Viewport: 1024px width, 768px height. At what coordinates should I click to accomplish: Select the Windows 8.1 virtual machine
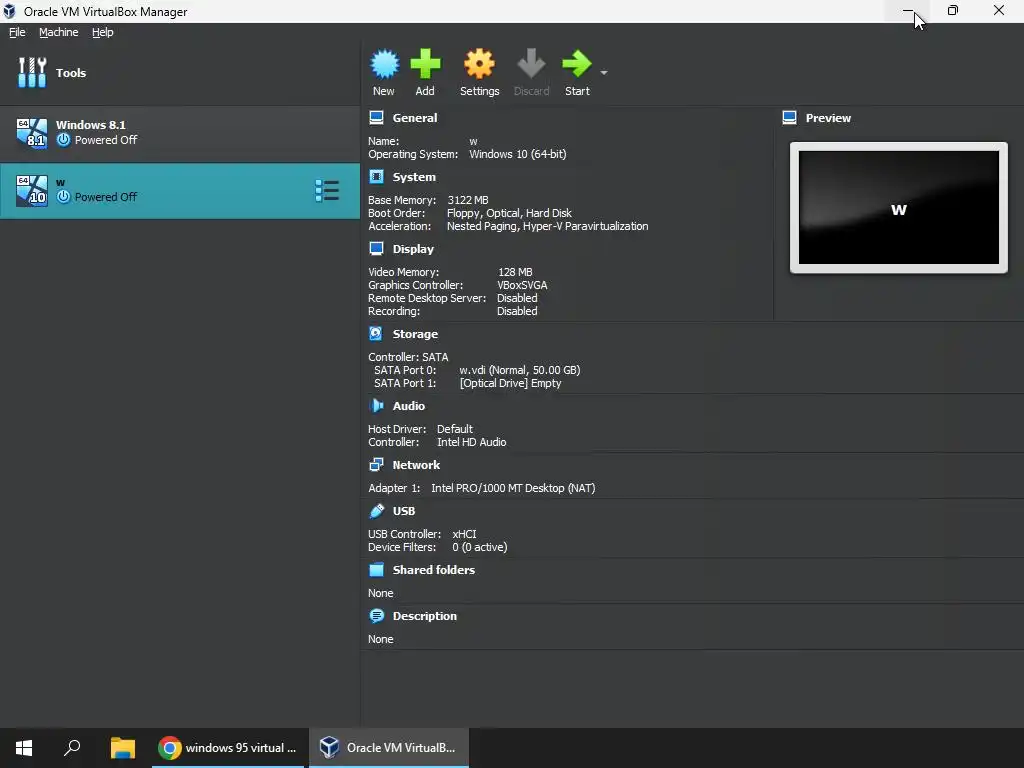[x=180, y=134]
